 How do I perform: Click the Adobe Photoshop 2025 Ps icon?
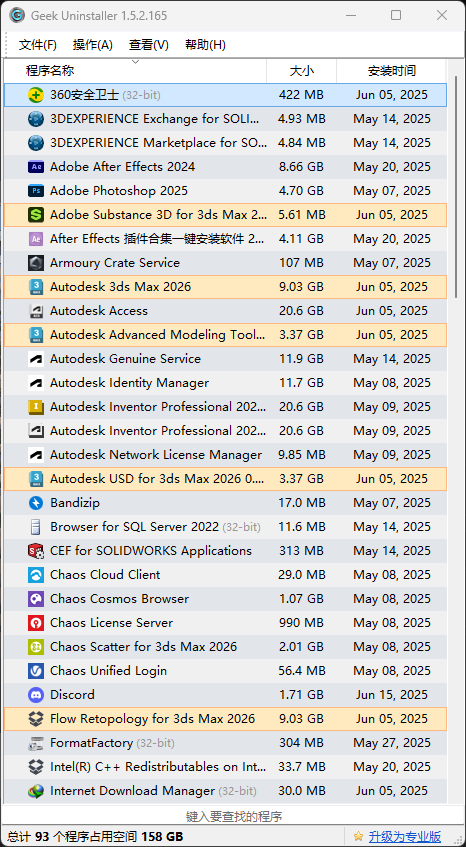click(36, 191)
